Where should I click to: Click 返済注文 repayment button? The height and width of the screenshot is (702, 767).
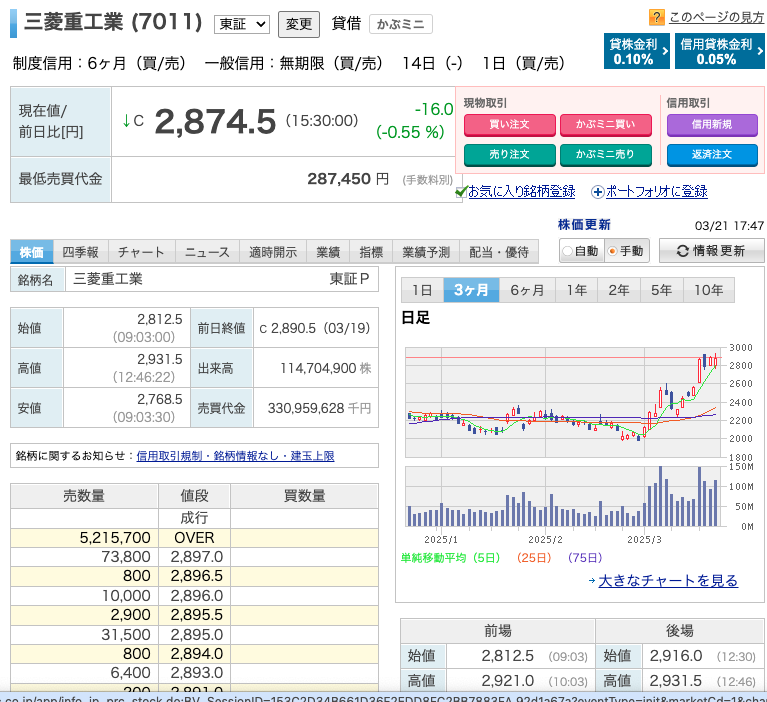tap(712, 155)
